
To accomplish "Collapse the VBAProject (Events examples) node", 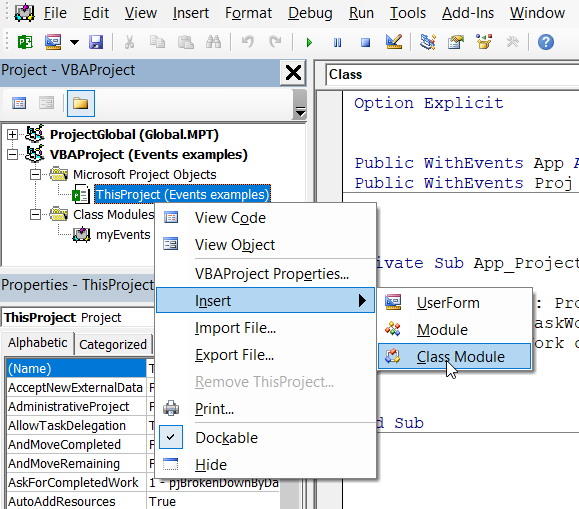I will 12,154.
